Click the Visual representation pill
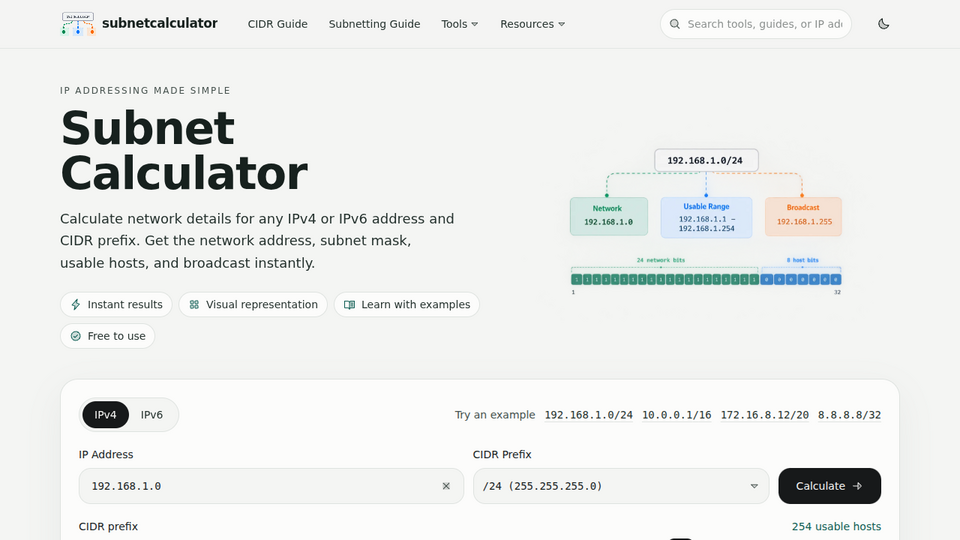Image resolution: width=960 pixels, height=540 pixels. (253, 304)
